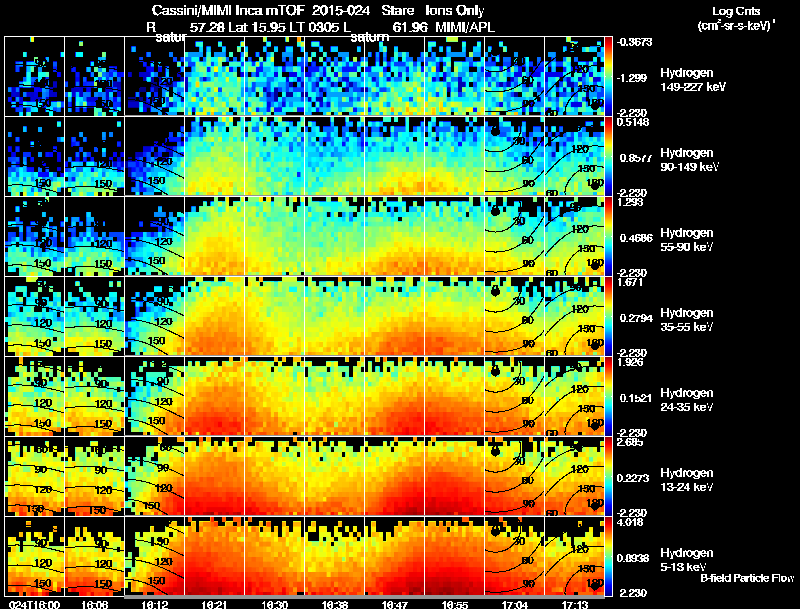
Task: Click the 16:21 time label
Action: coord(214,604)
